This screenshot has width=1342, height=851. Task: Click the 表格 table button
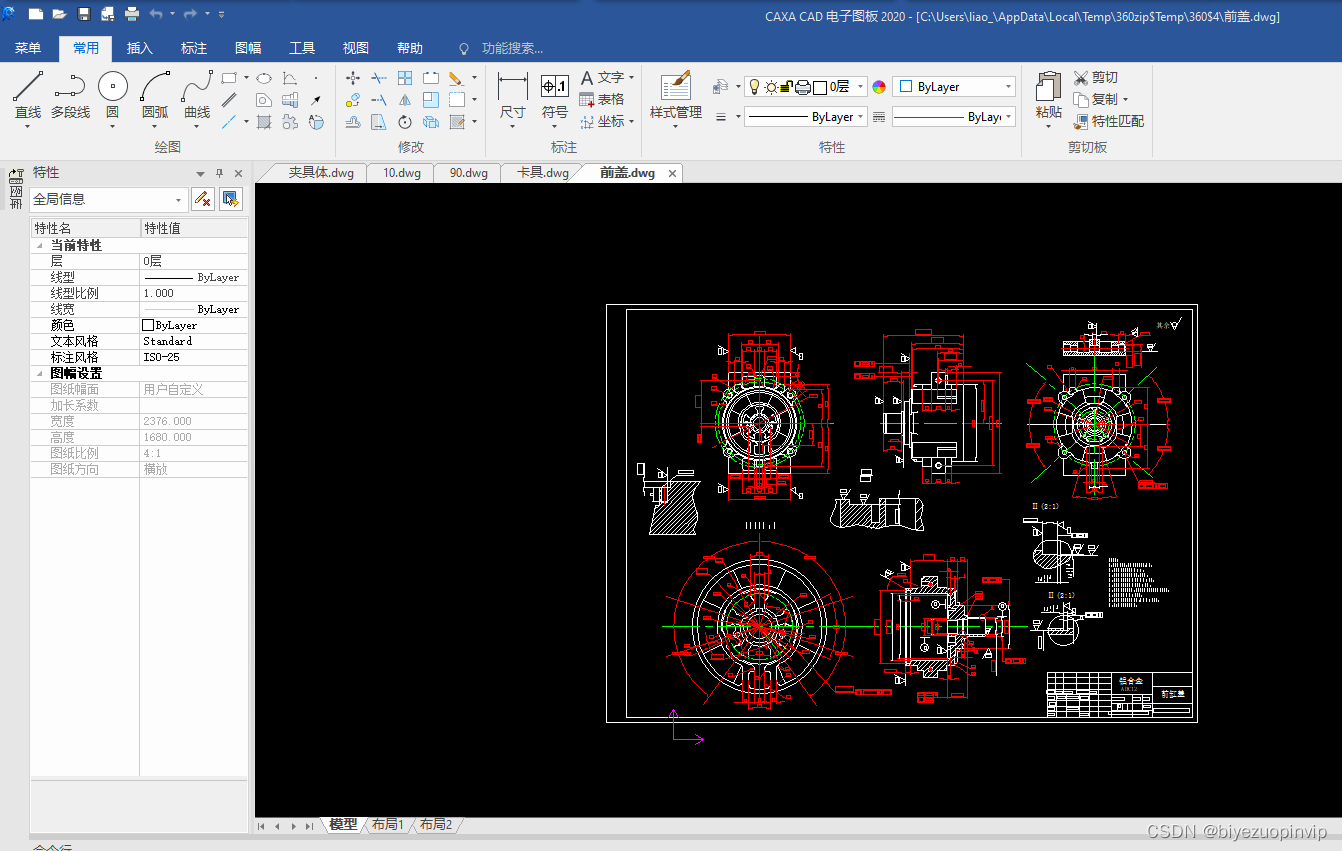pyautogui.click(x=602, y=100)
